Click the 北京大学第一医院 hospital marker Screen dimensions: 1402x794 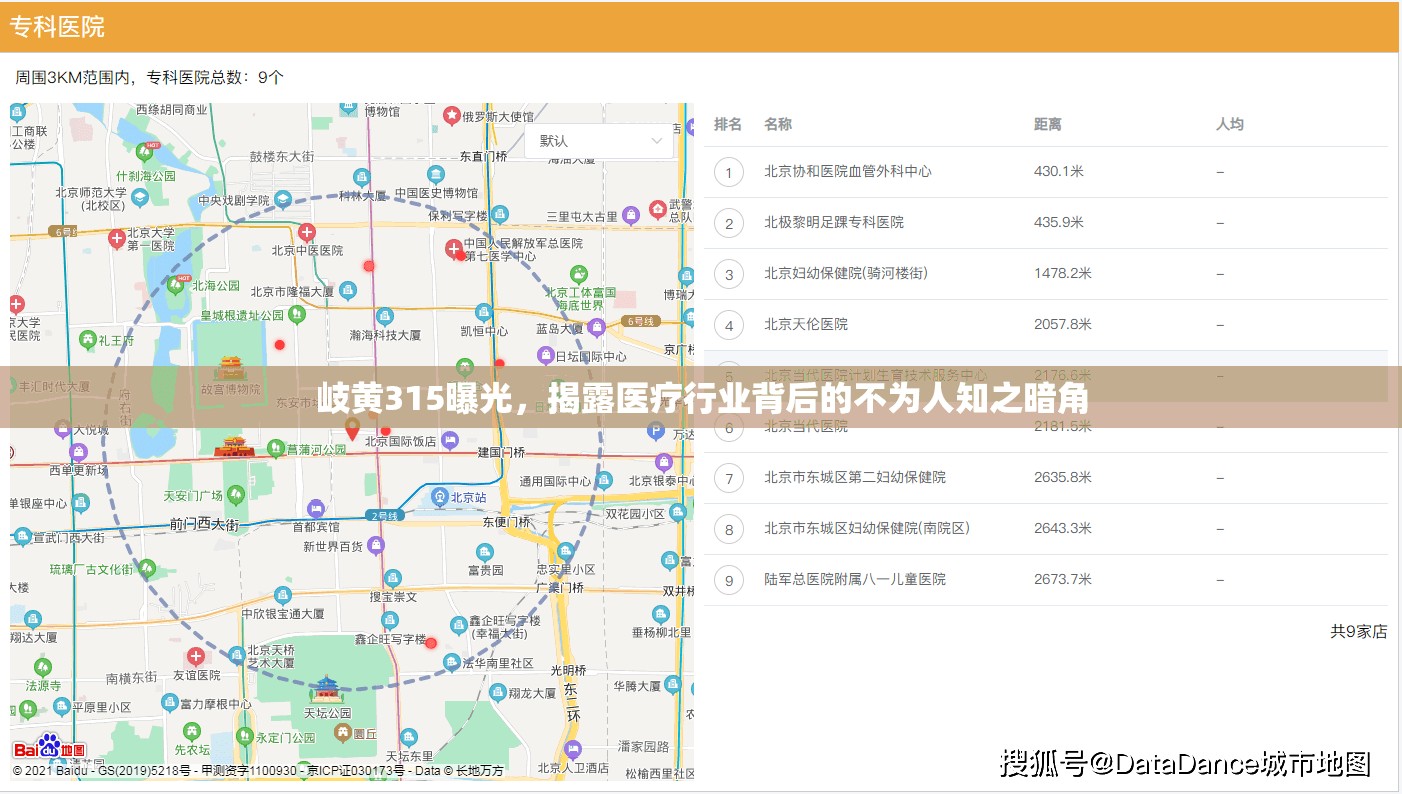point(117,238)
